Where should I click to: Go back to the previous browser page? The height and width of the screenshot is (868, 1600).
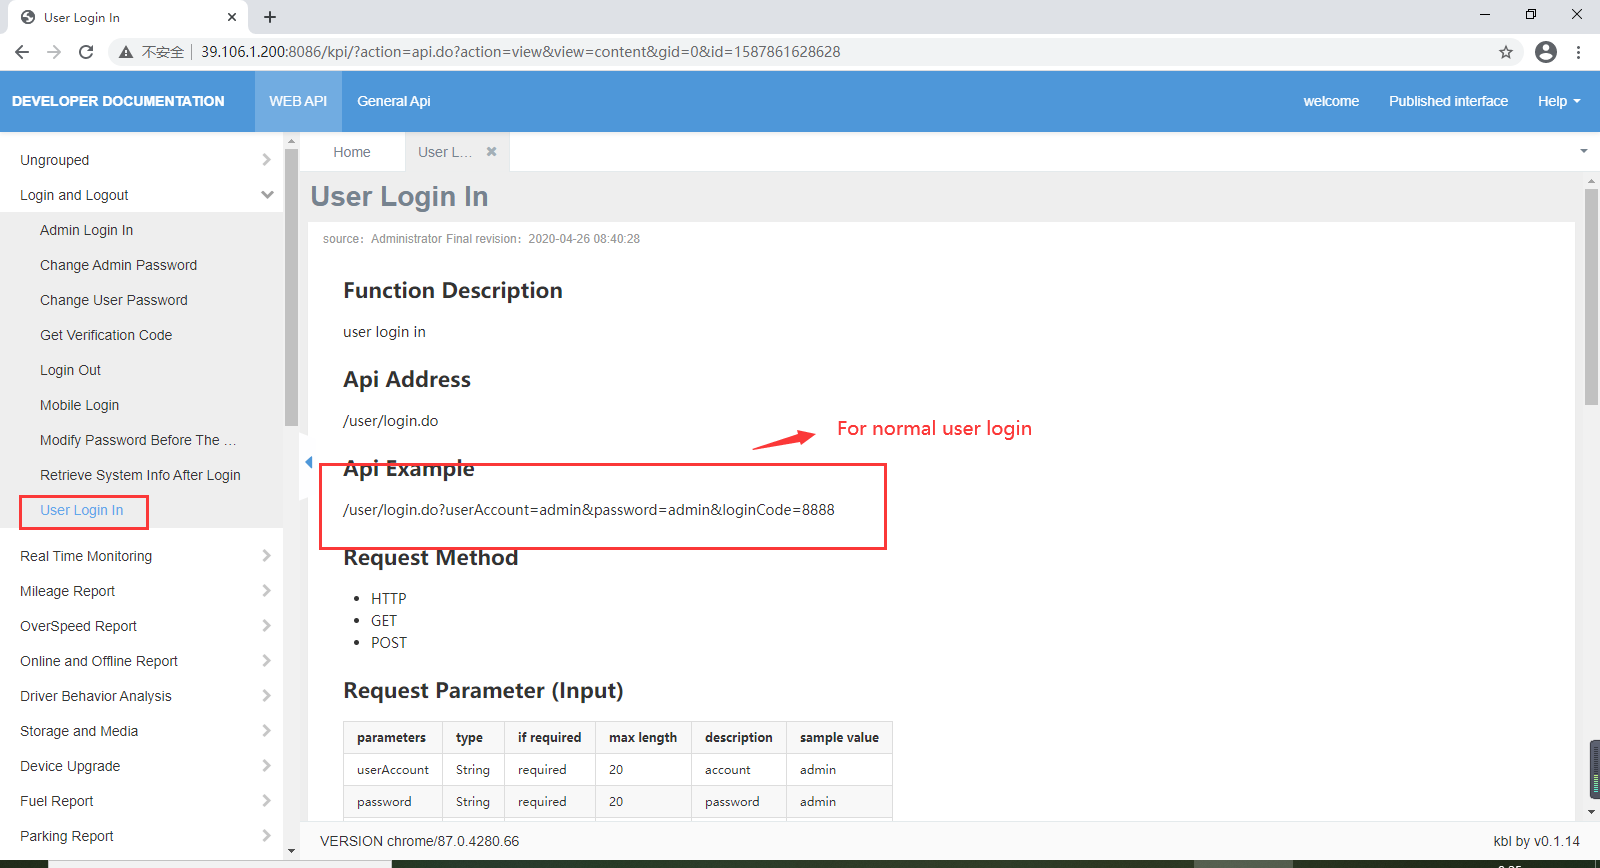click(22, 52)
